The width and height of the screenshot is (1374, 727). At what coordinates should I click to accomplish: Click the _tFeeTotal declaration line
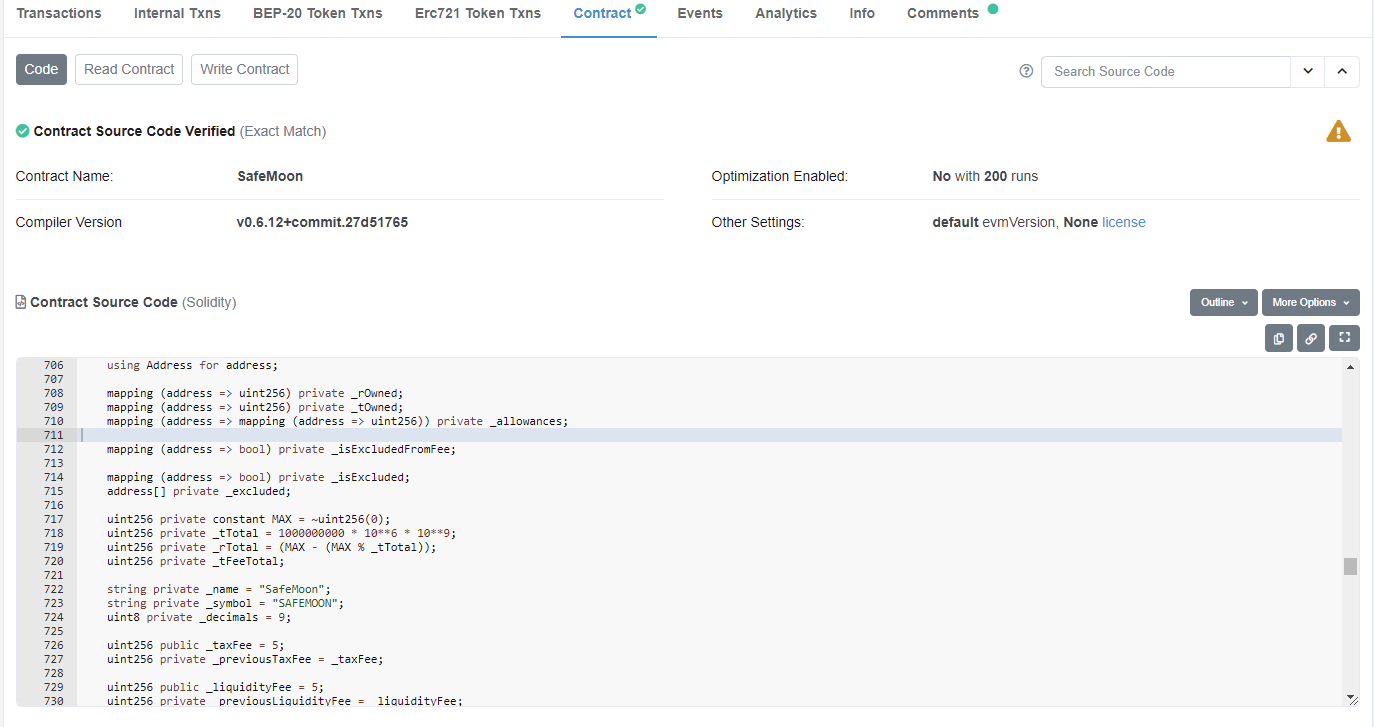point(196,561)
